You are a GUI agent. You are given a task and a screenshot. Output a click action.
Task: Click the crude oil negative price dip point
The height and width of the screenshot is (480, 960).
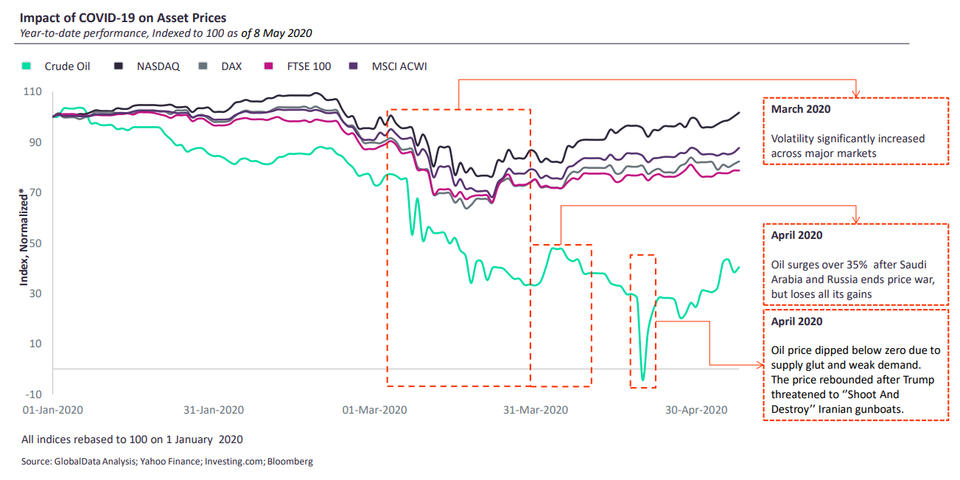coord(642,380)
